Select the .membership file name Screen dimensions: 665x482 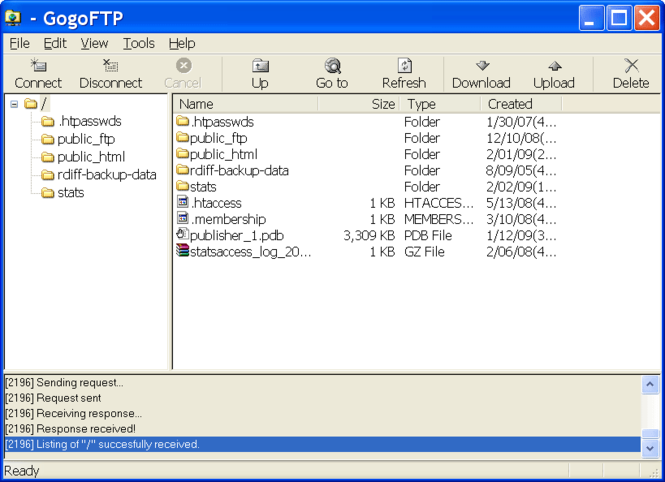[x=228, y=219]
